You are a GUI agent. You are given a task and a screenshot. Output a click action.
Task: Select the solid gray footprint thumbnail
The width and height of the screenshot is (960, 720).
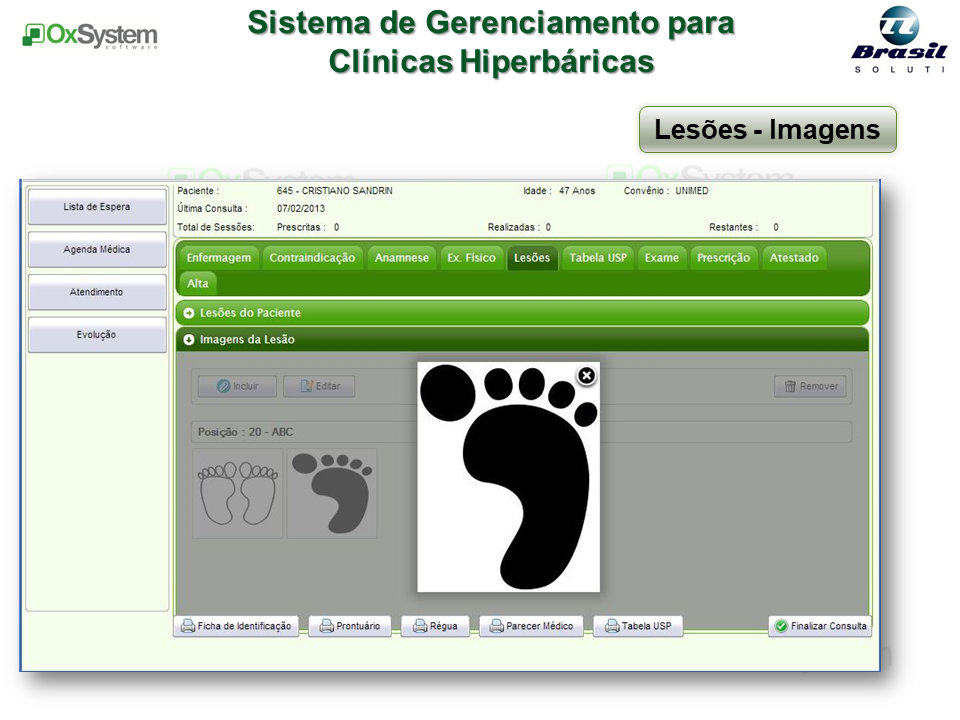tap(332, 493)
